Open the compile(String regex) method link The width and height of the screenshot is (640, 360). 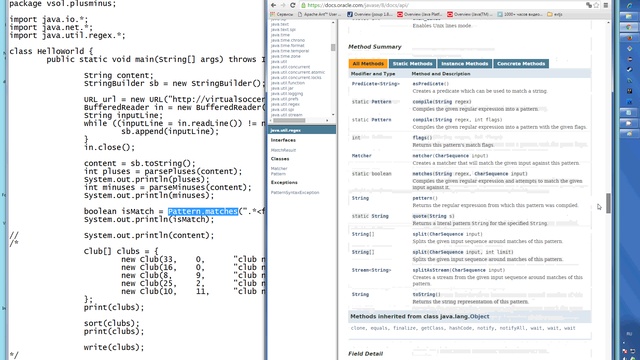point(422,102)
